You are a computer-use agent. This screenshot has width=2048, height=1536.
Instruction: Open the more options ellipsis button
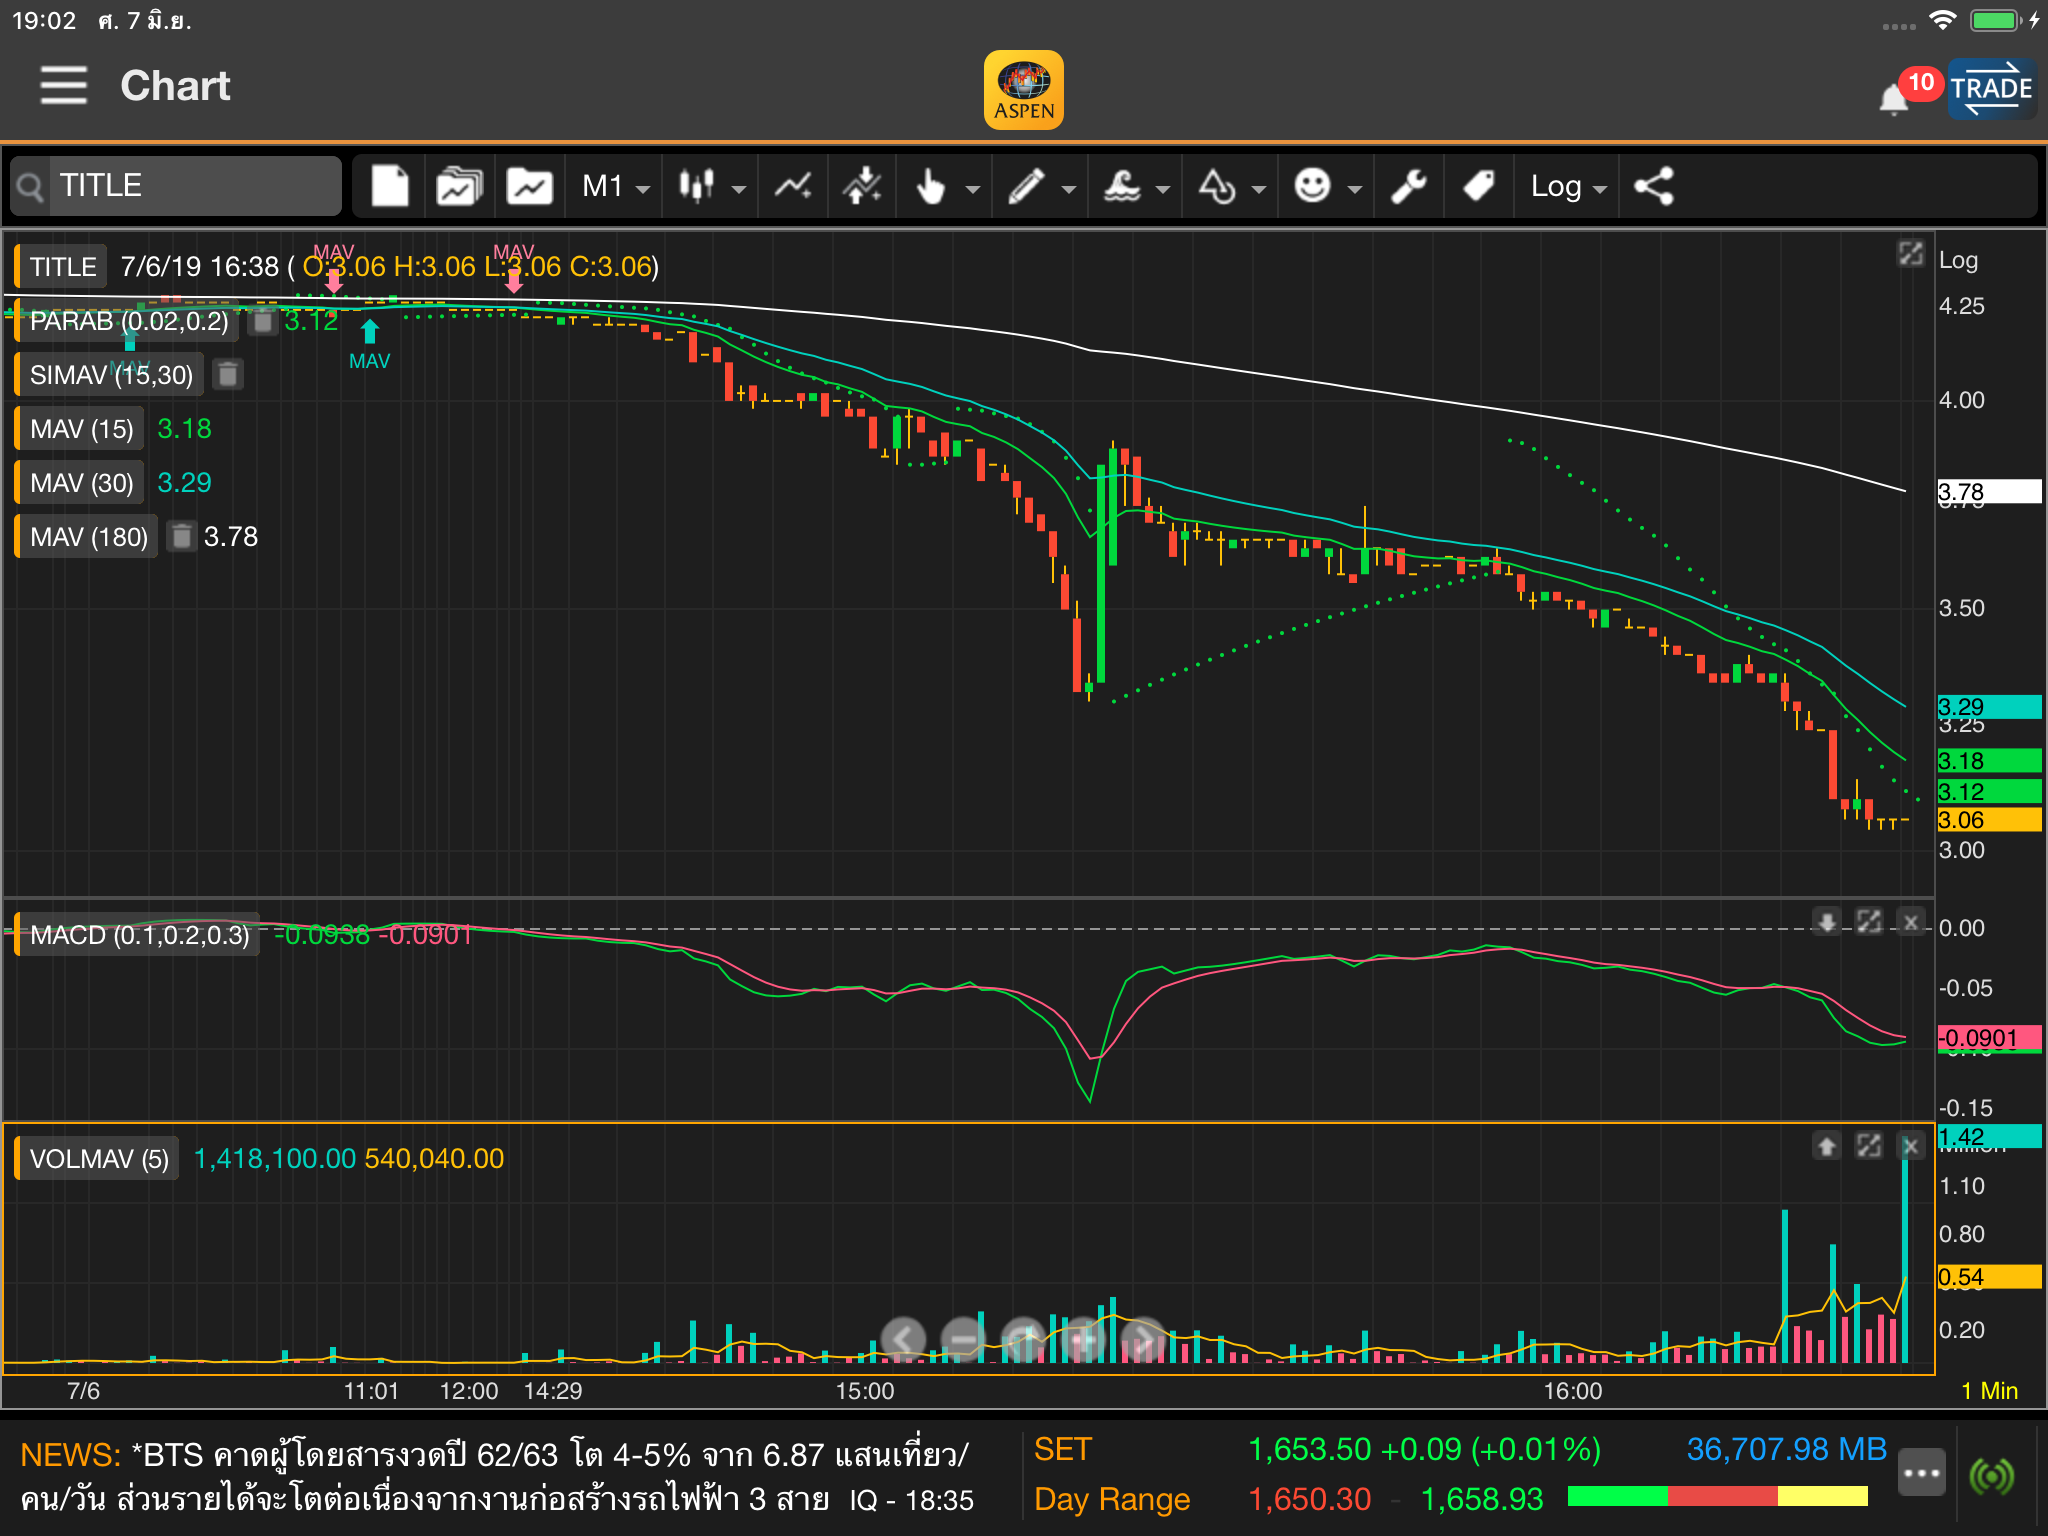point(1921,1473)
